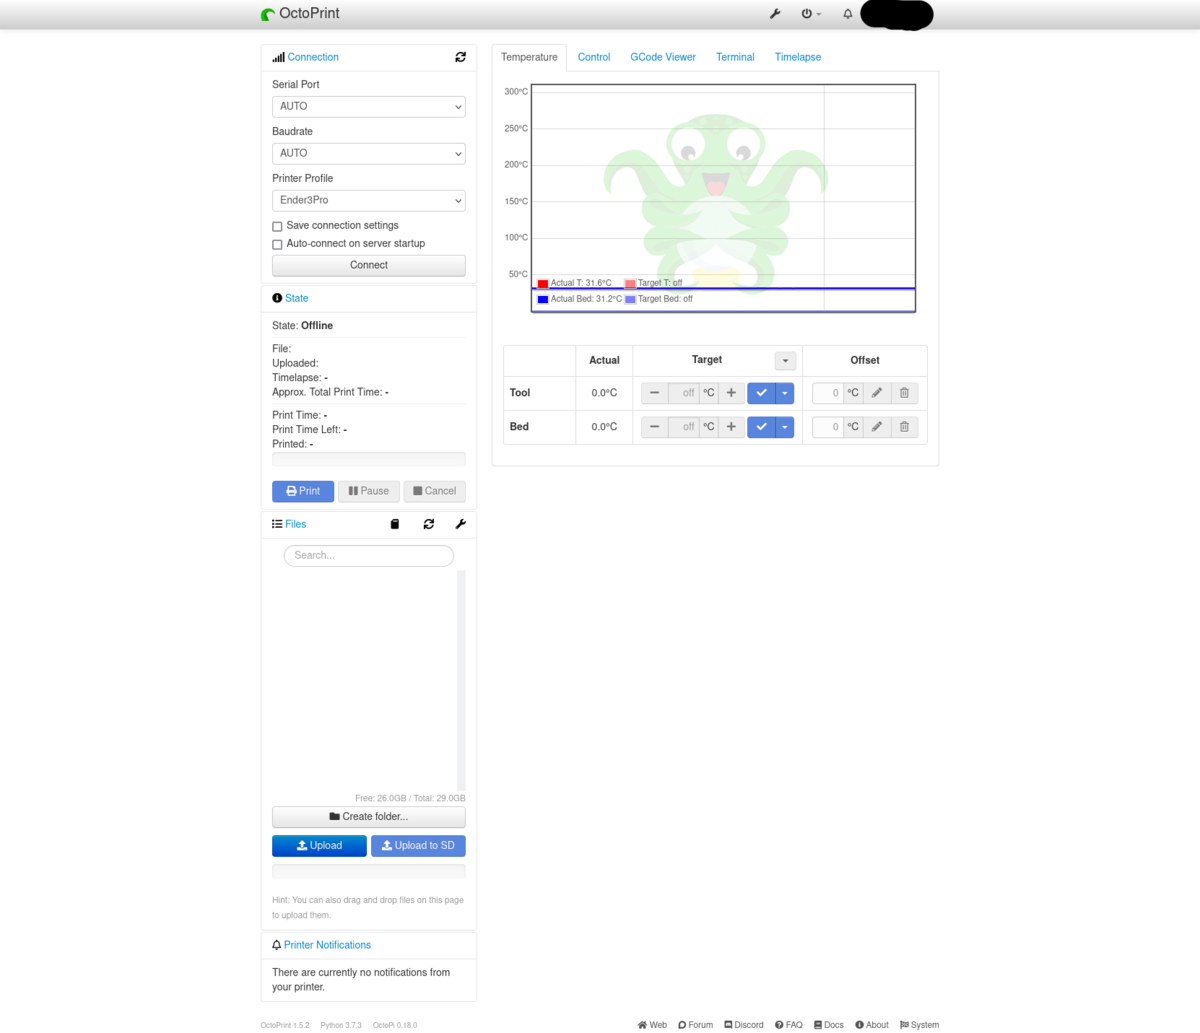Click the Create folder button

pos(369,817)
